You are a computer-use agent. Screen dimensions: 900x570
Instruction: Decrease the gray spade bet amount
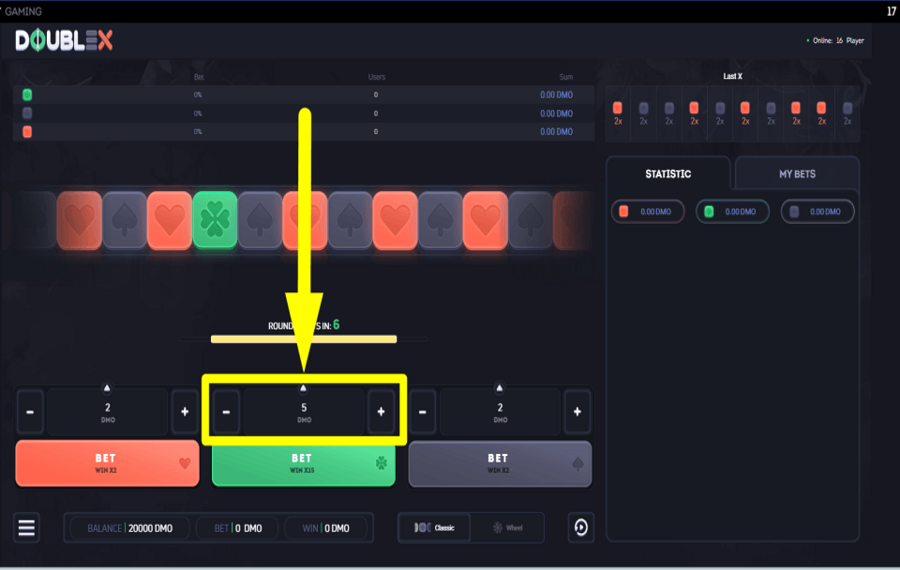[x=423, y=412]
